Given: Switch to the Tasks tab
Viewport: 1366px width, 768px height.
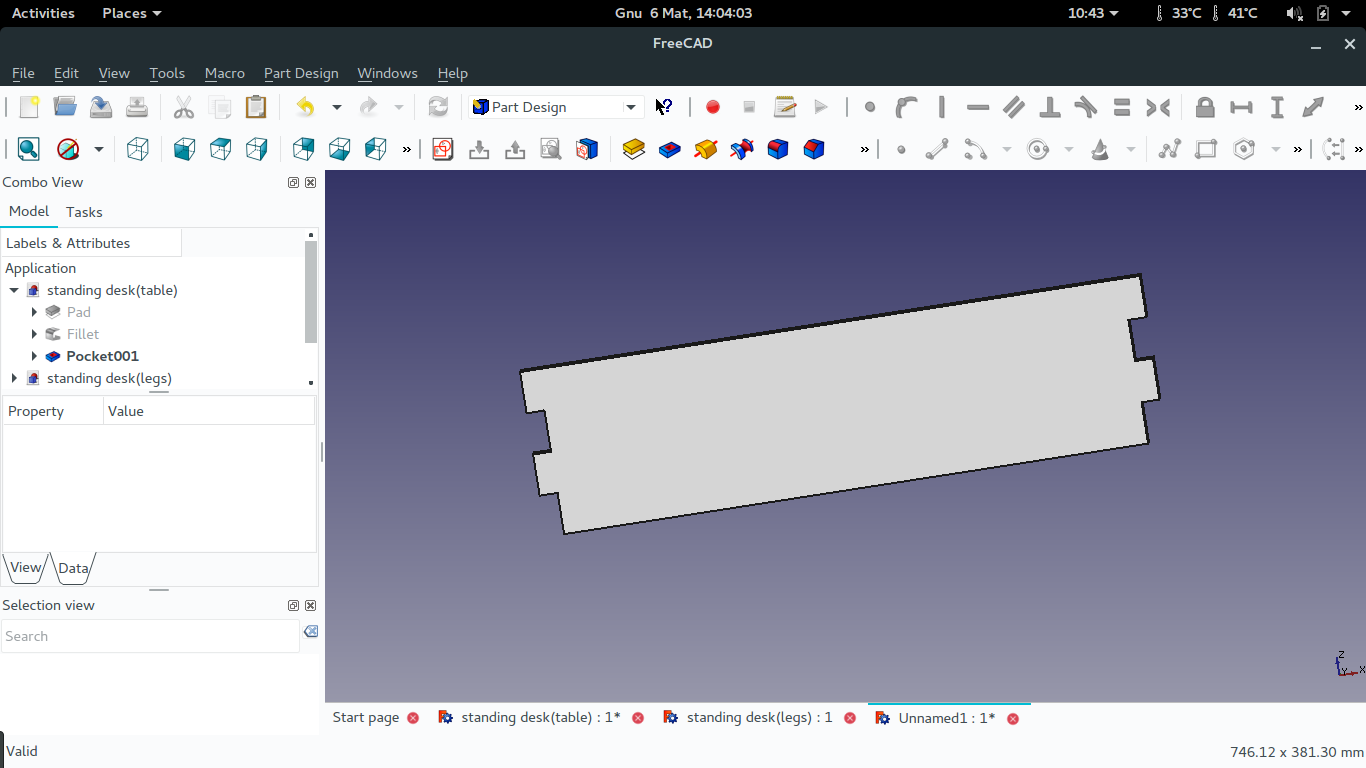Looking at the screenshot, I should point(84,211).
